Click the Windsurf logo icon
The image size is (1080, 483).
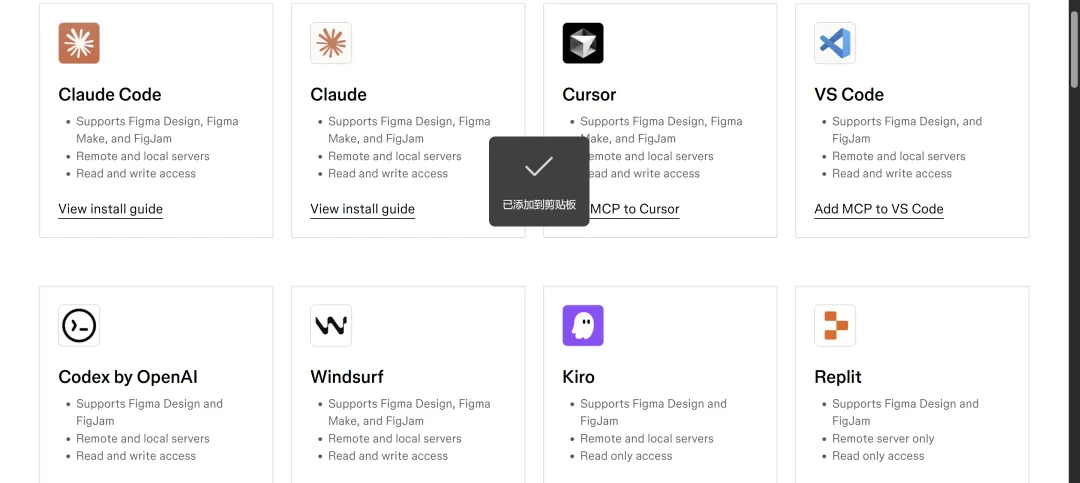[x=331, y=325]
